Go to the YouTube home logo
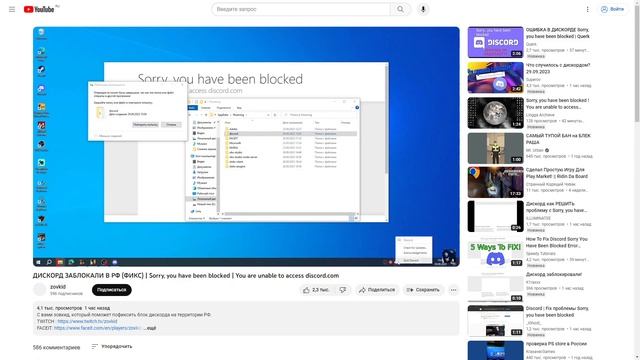Screen dimensions: 640x360 pos(39,9)
